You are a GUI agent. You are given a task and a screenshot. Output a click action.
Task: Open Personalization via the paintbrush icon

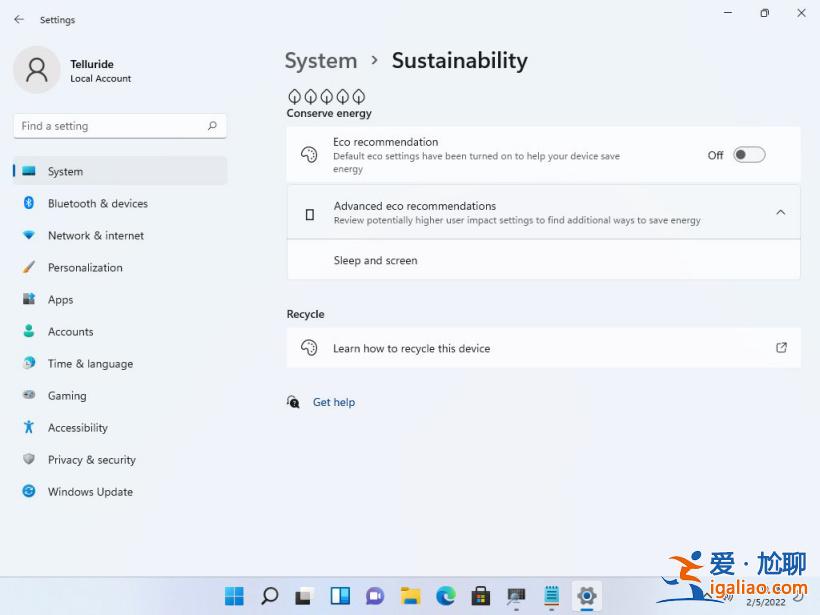tap(28, 267)
